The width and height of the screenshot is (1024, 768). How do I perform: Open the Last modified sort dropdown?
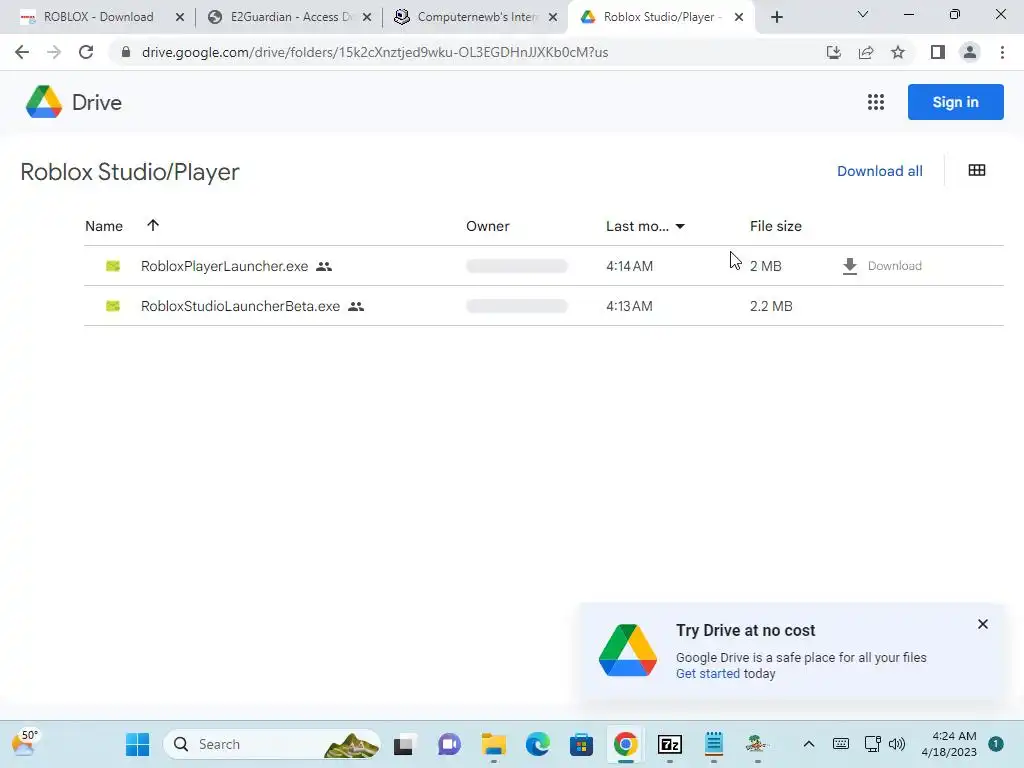tap(680, 227)
